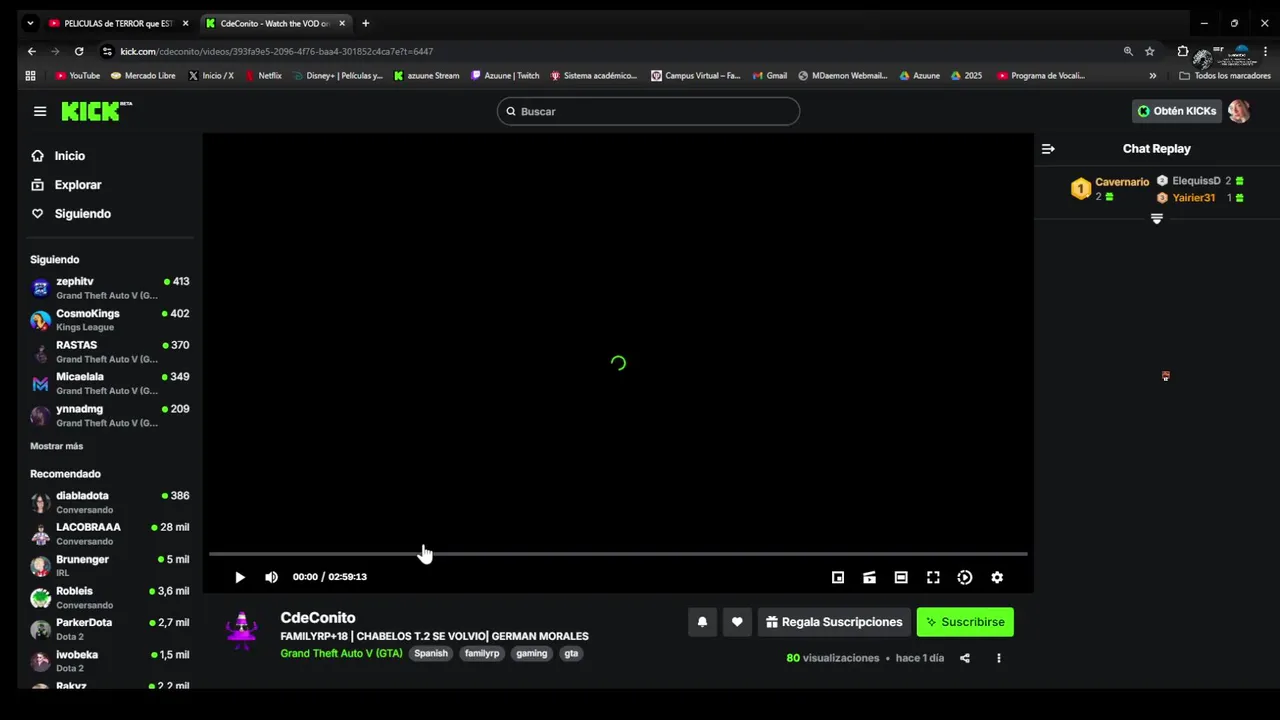The image size is (1280, 720).
Task: Open ynnadmg channel
Action: (110, 416)
